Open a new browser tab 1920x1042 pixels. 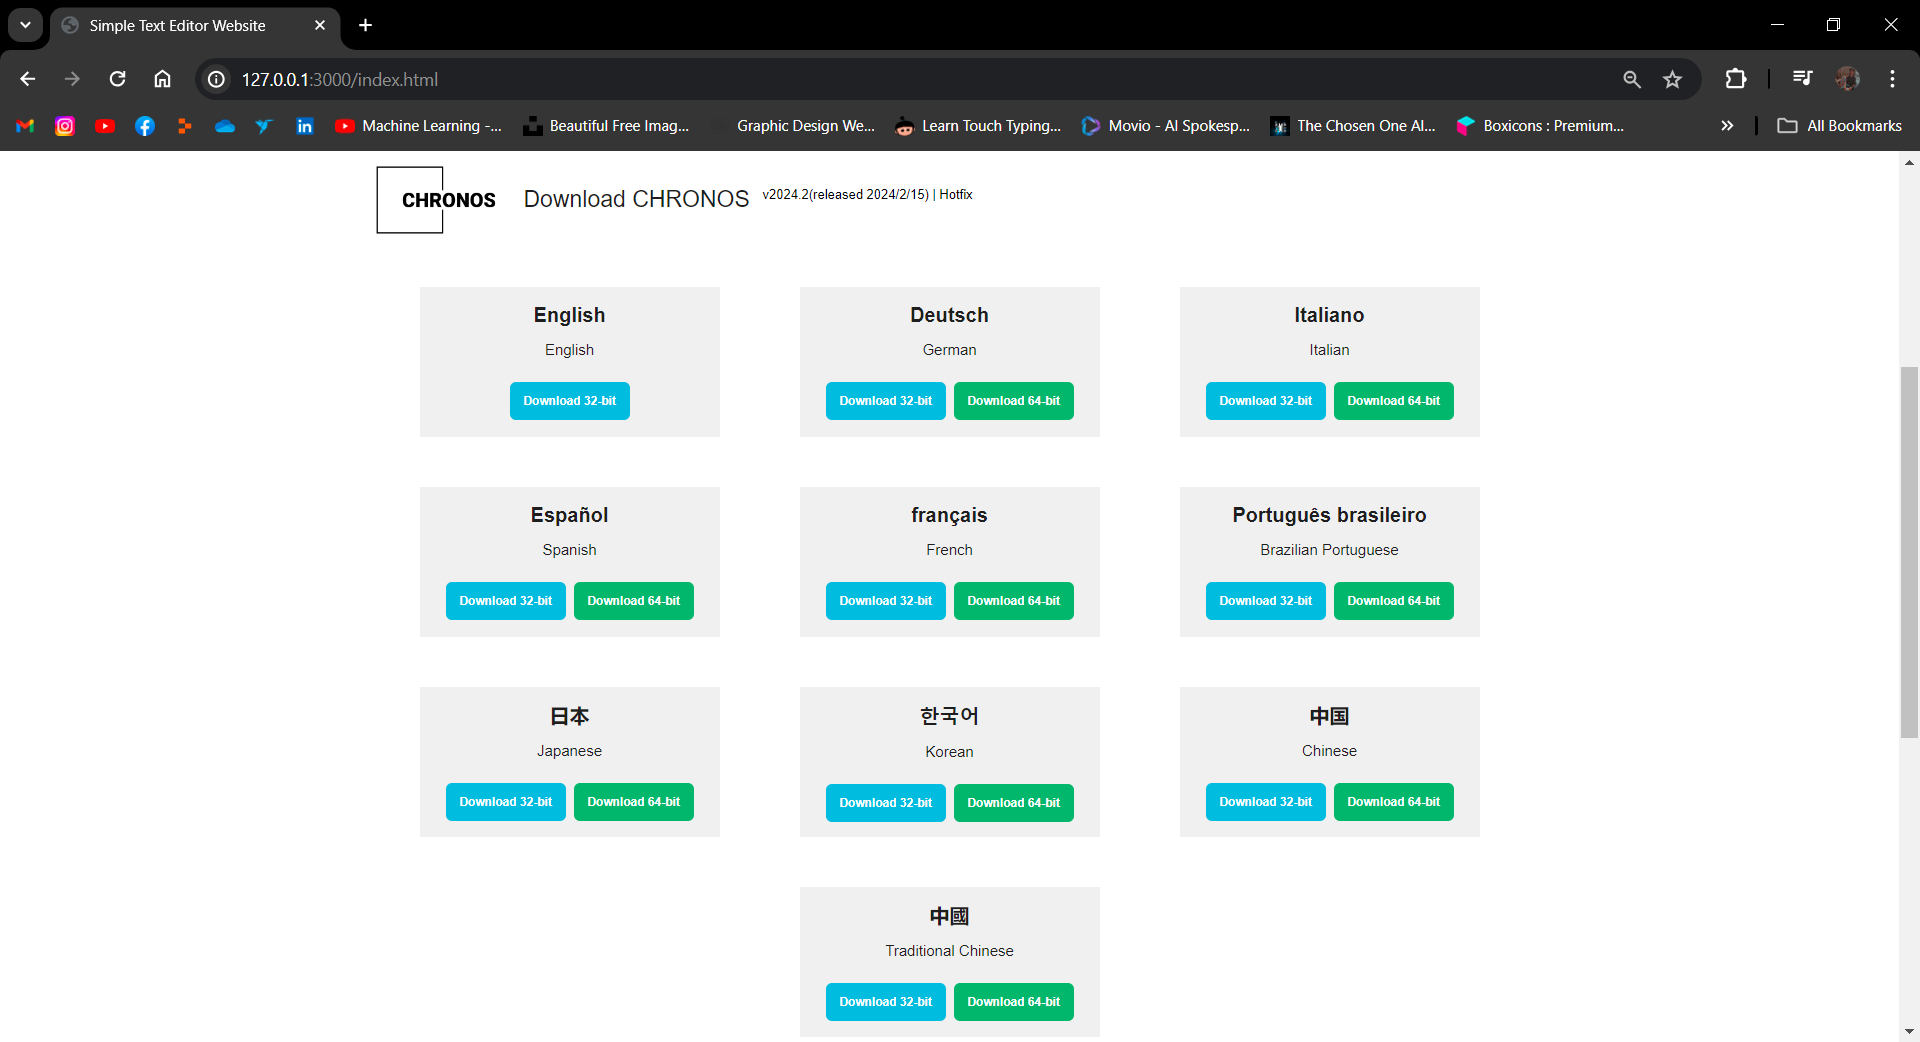(366, 25)
